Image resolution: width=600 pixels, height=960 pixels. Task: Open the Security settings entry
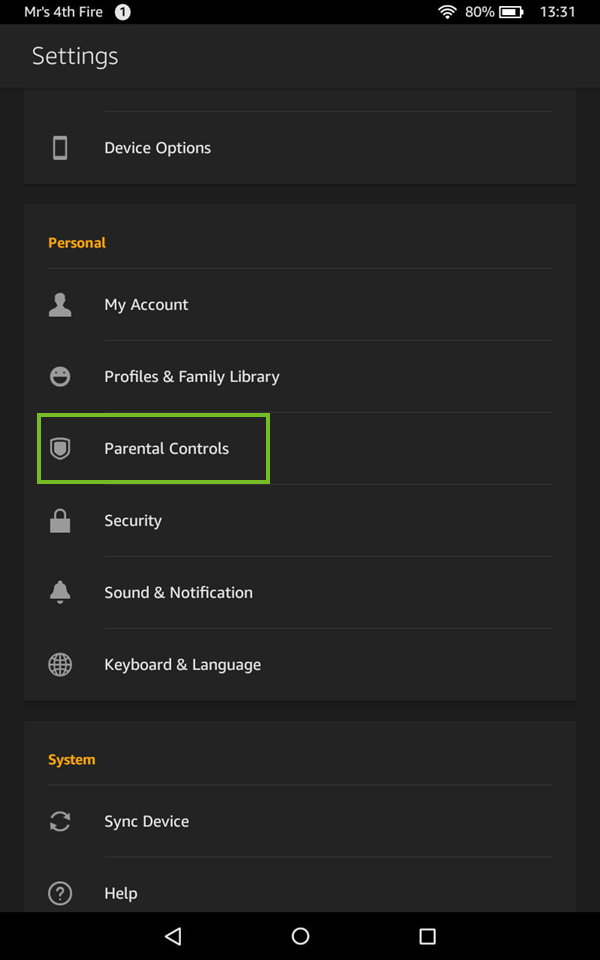[x=133, y=520]
